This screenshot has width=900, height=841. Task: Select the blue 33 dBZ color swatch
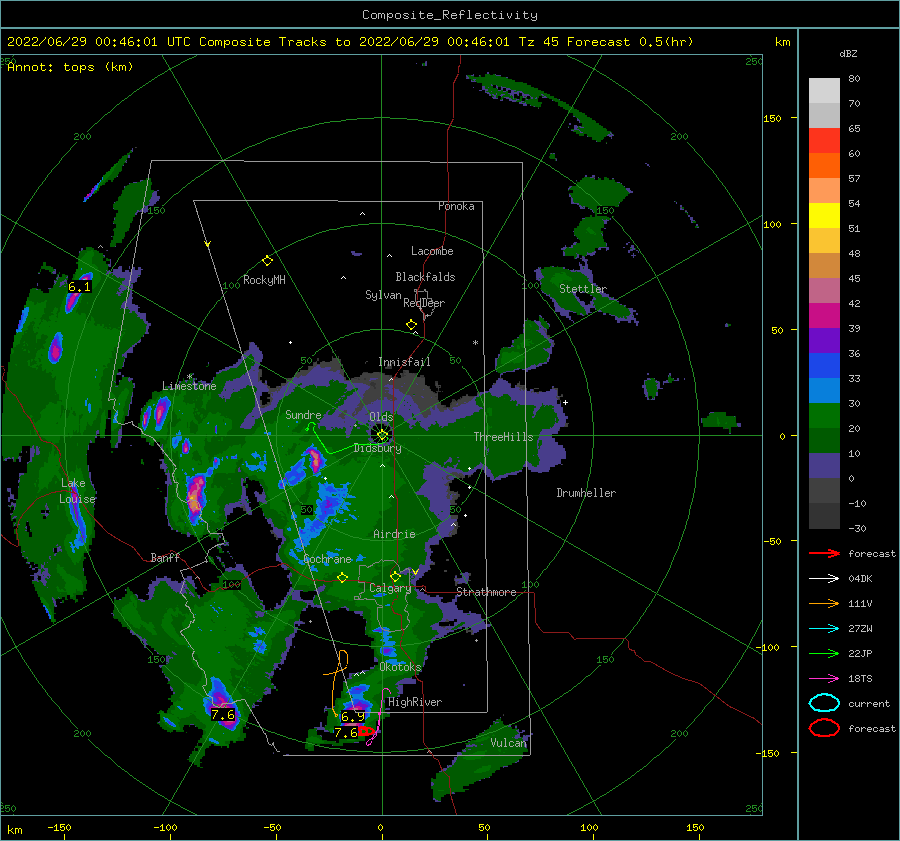click(824, 390)
